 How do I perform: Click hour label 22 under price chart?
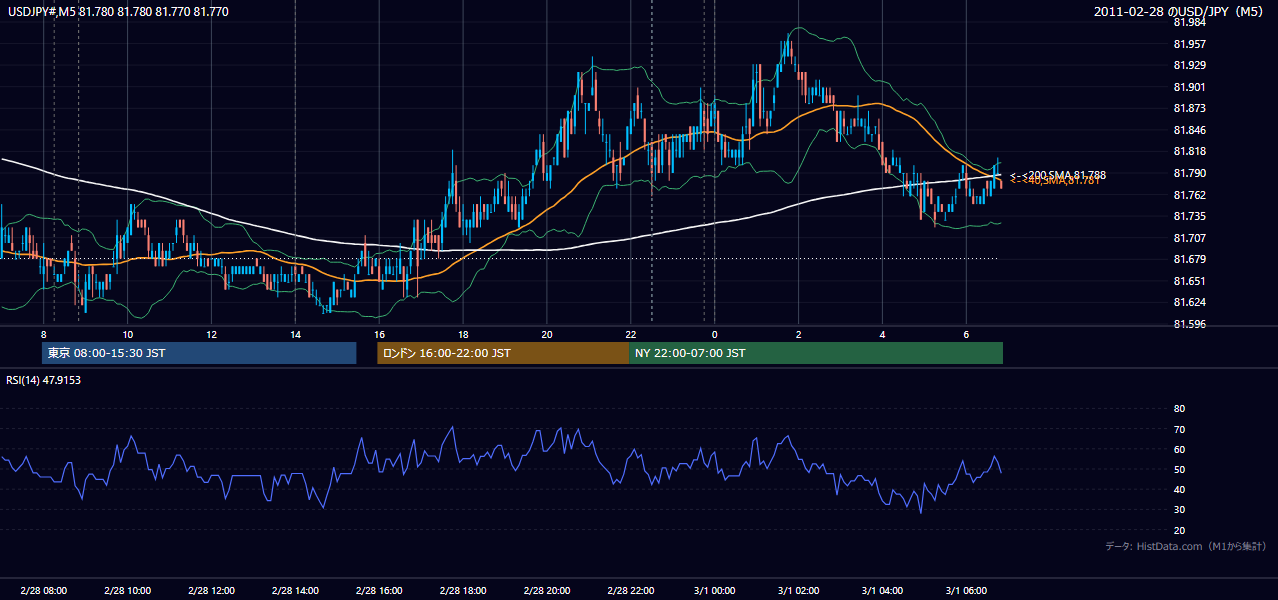pos(631,334)
